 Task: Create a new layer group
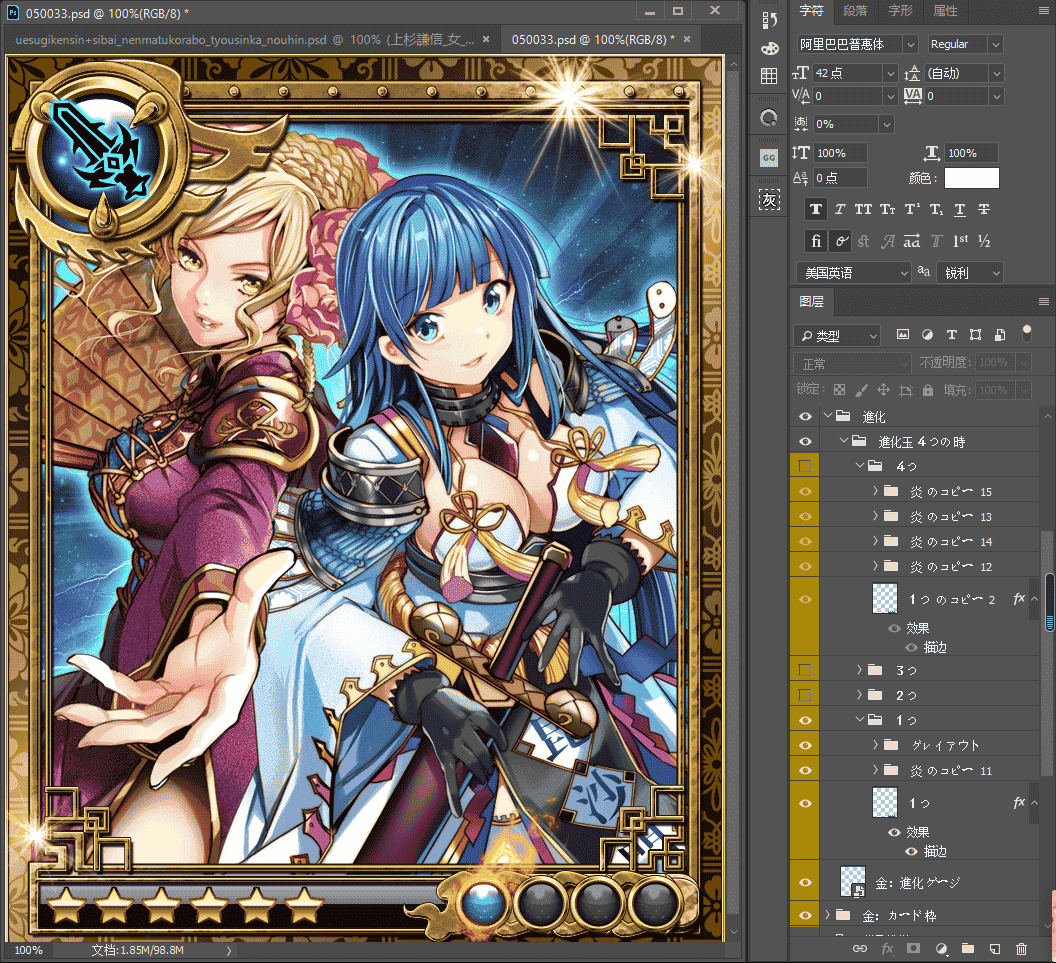click(x=968, y=949)
